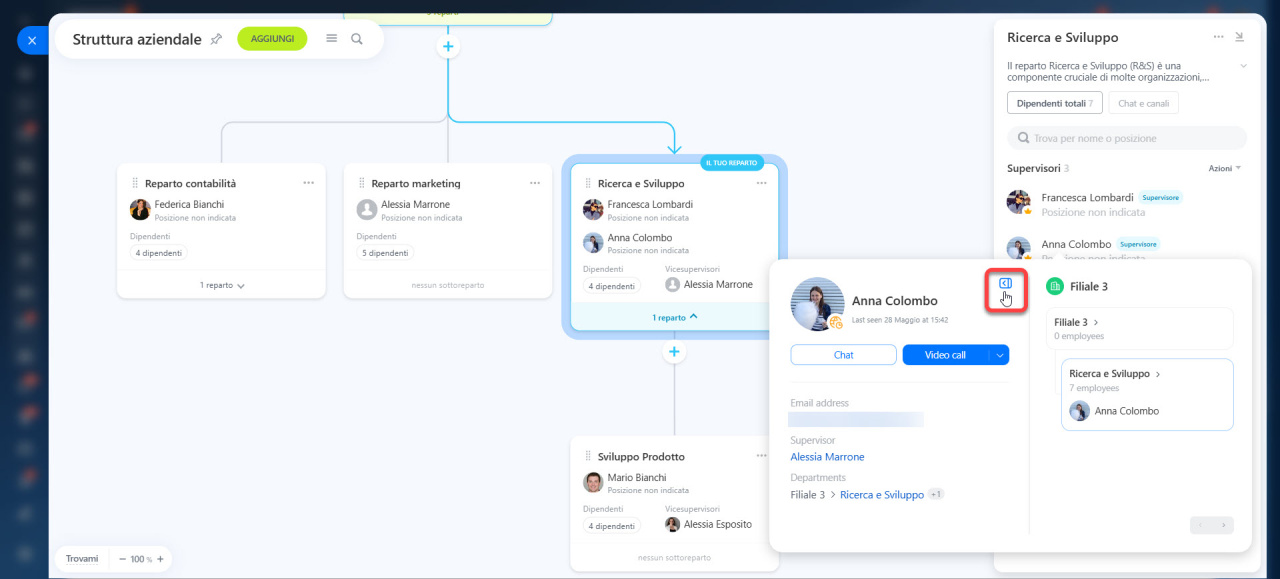Grab the Sviluppo Prodotto drag handle
The width and height of the screenshot is (1280, 579).
[588, 457]
